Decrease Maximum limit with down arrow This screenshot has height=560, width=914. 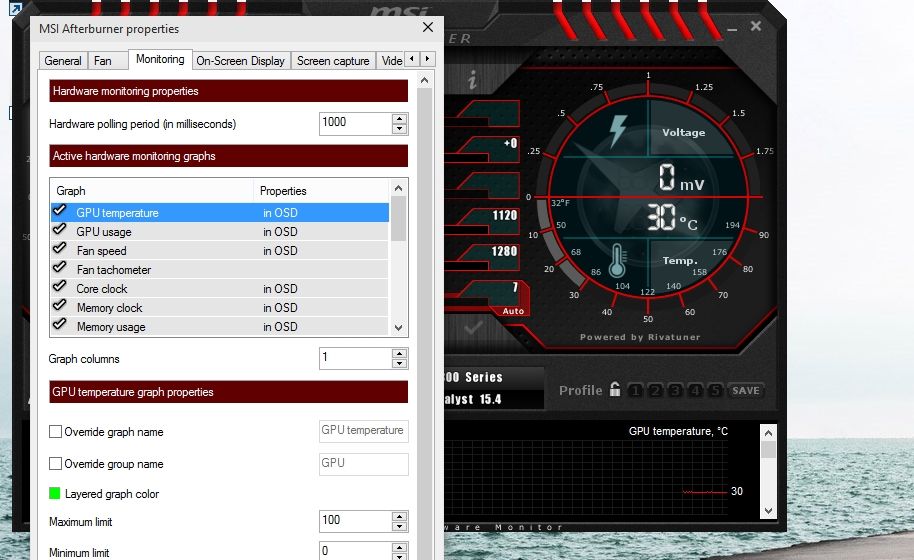399,527
